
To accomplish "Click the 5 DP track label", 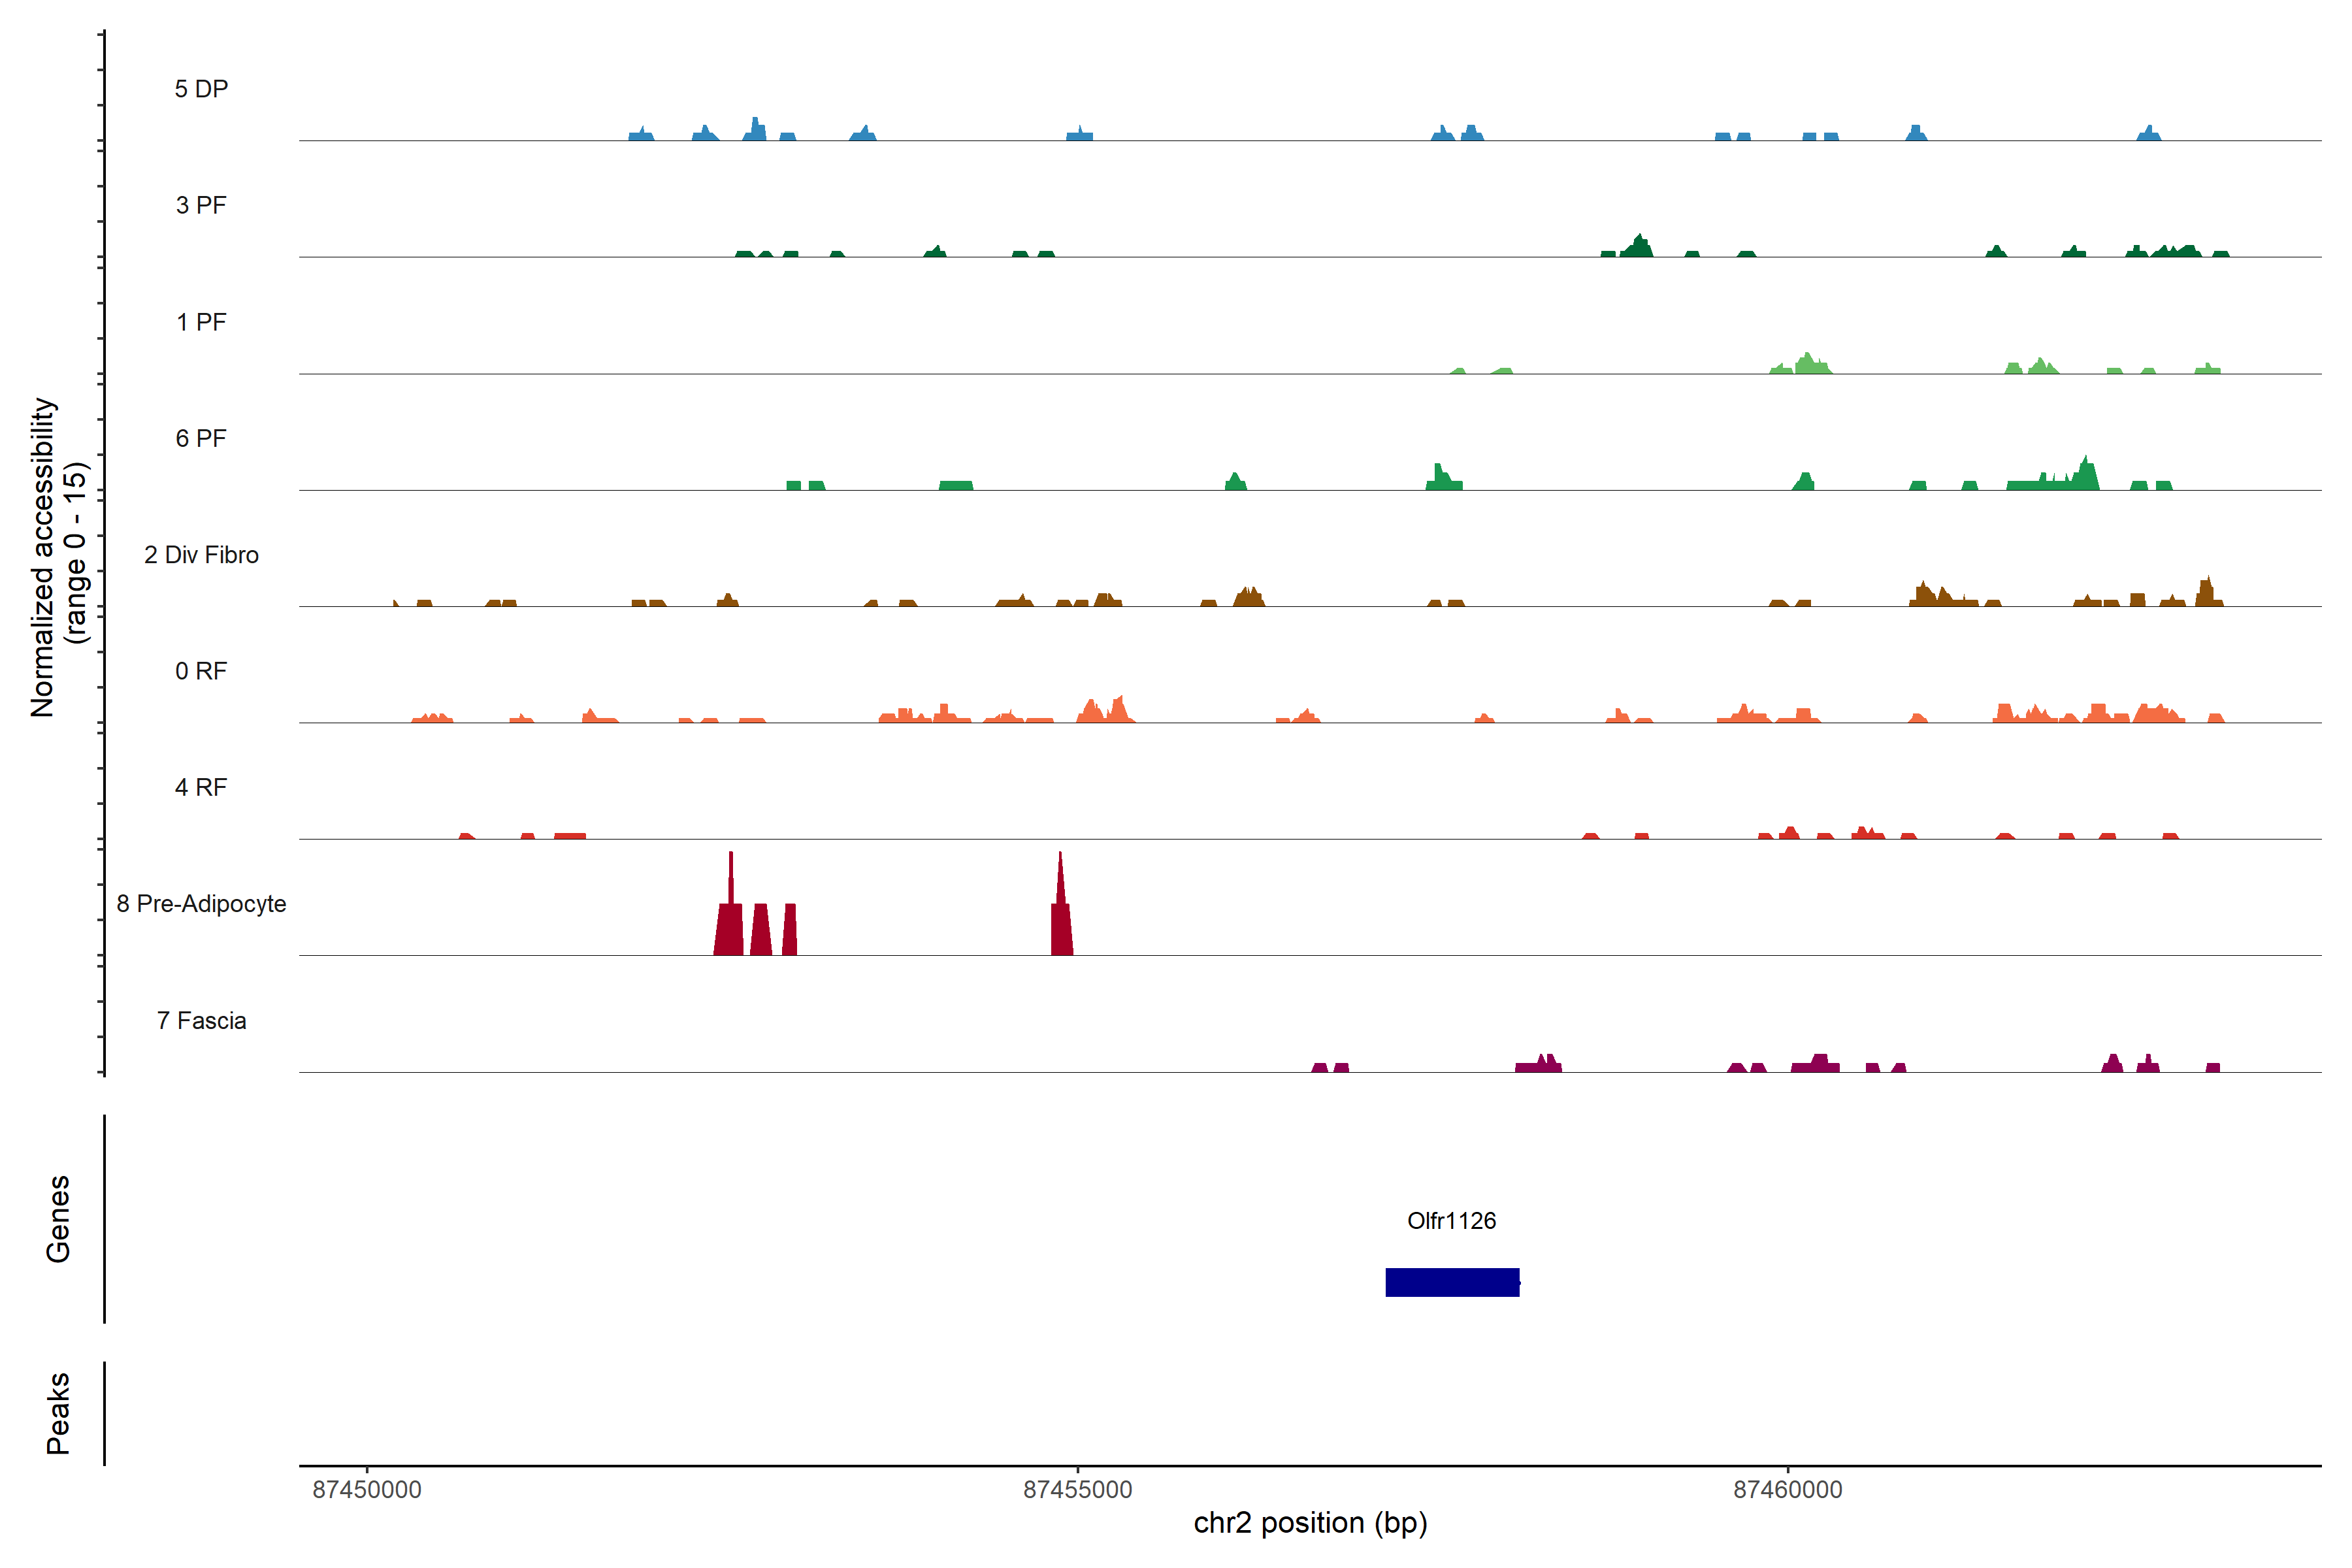I will [201, 89].
